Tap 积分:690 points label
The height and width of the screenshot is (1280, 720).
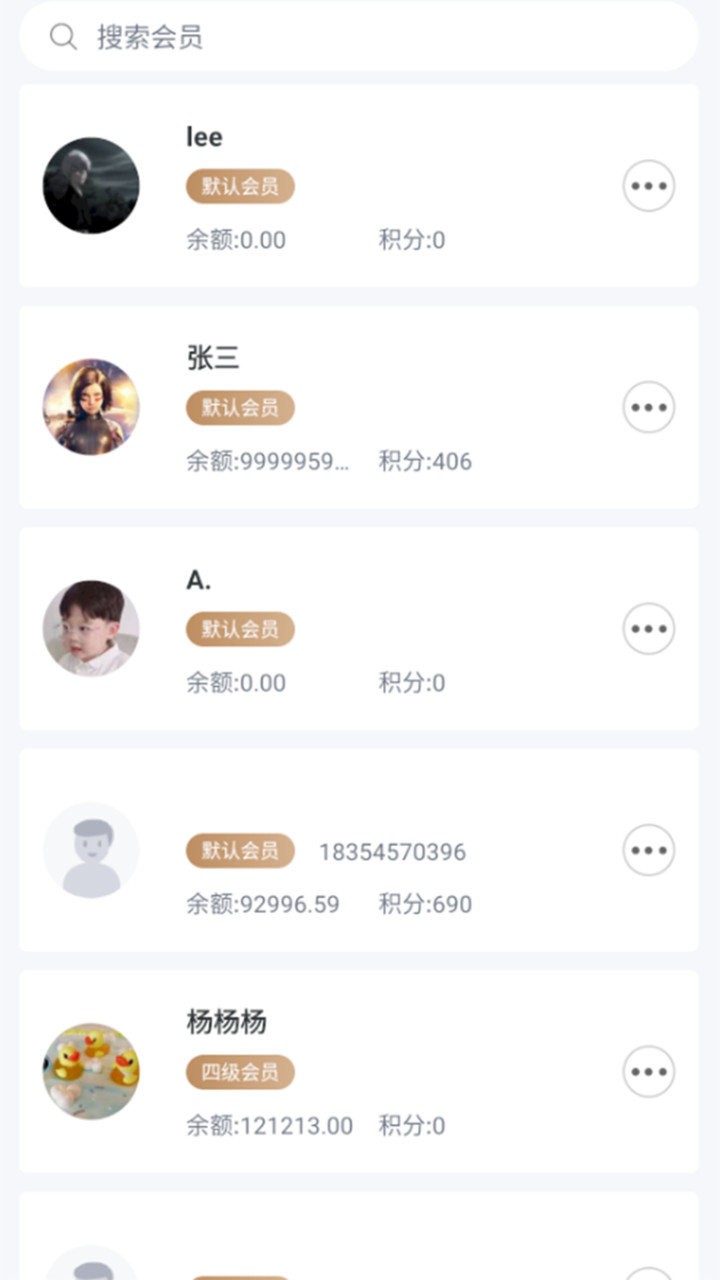(425, 904)
